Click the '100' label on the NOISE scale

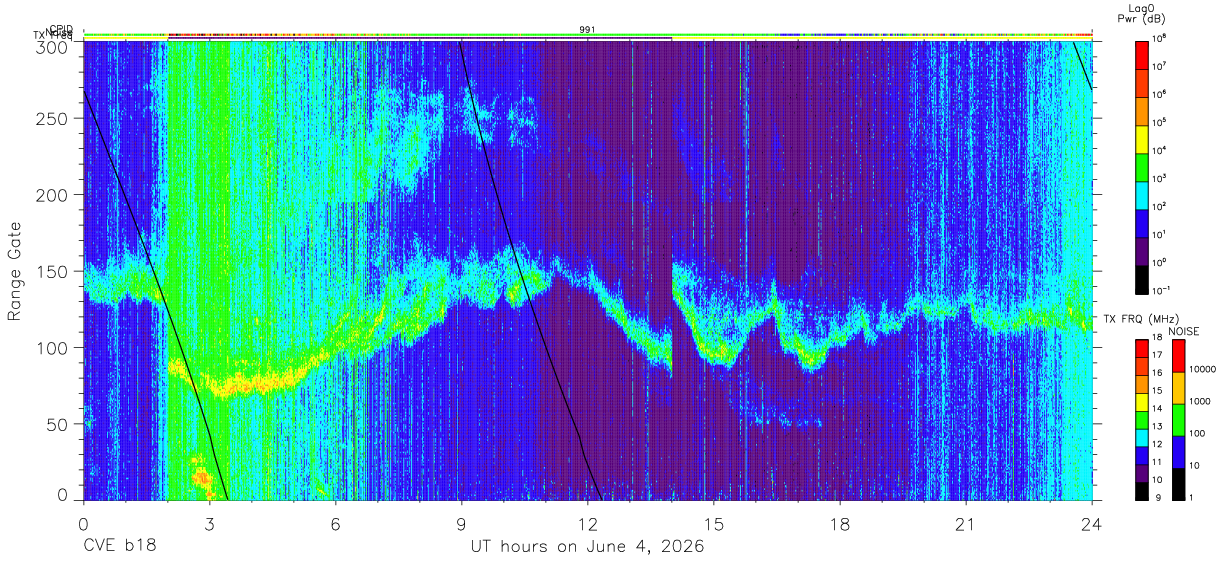pos(1199,433)
